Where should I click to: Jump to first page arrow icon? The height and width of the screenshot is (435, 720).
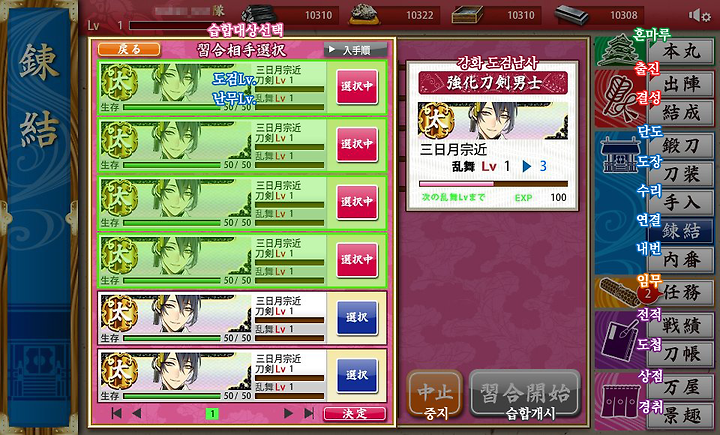117,413
